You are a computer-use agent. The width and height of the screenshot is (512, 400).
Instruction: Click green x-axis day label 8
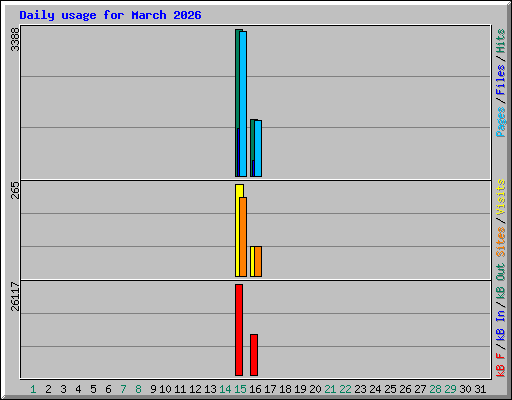(x=138, y=389)
